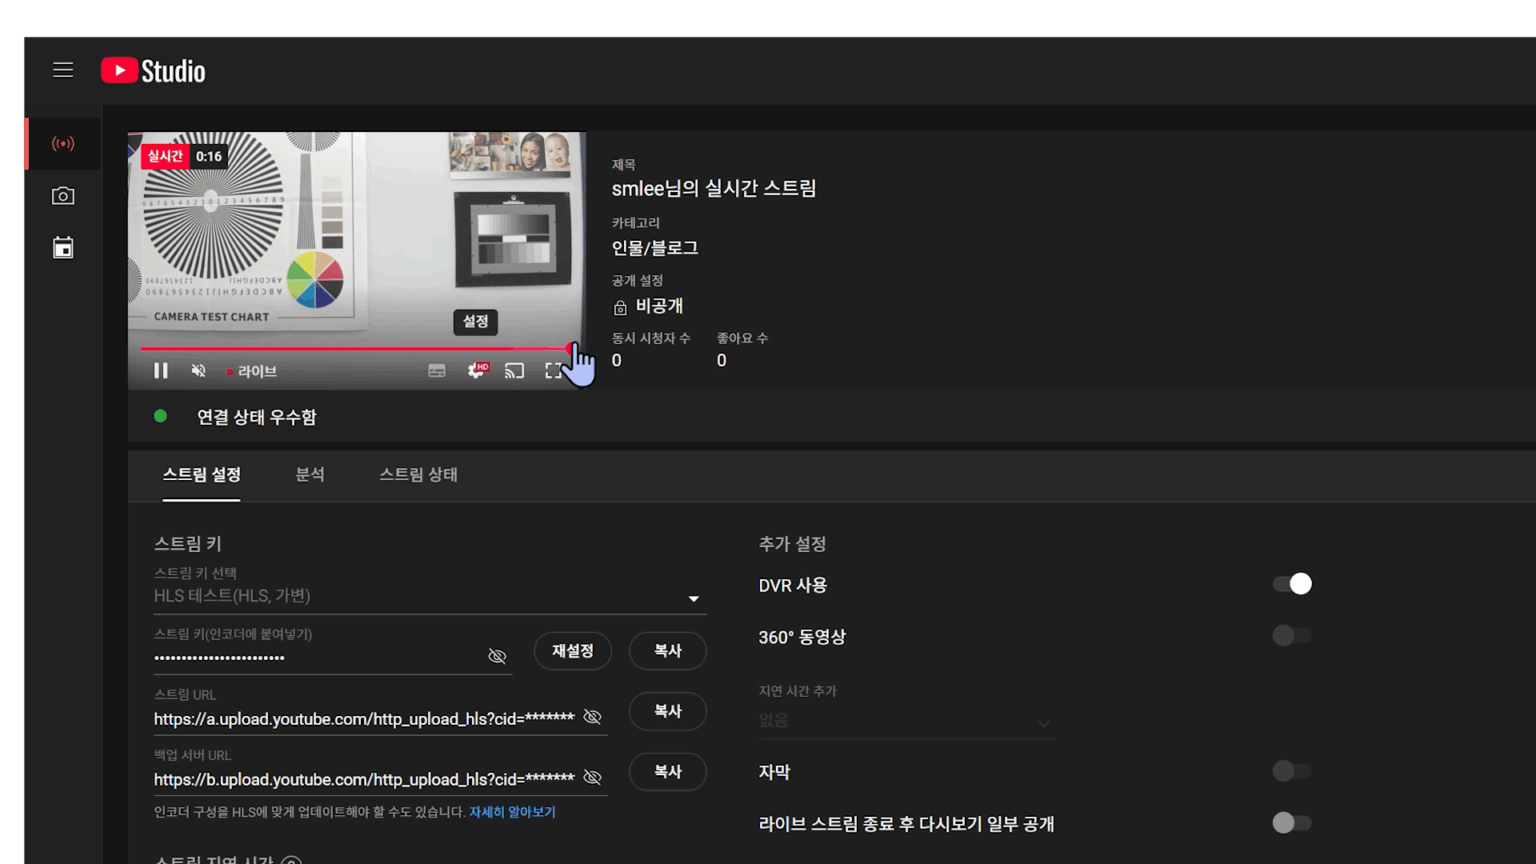This screenshot has width=1536, height=864.
Task: Enable the 360° 동영상 toggle
Action: pos(1291,635)
